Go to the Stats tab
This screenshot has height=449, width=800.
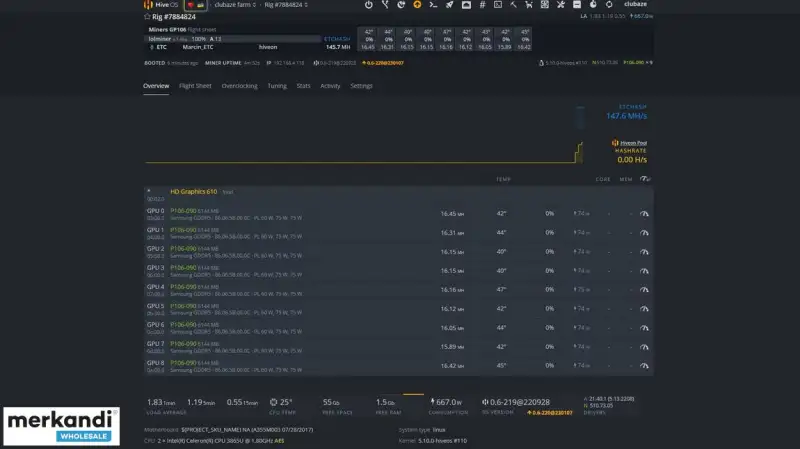tap(303, 86)
